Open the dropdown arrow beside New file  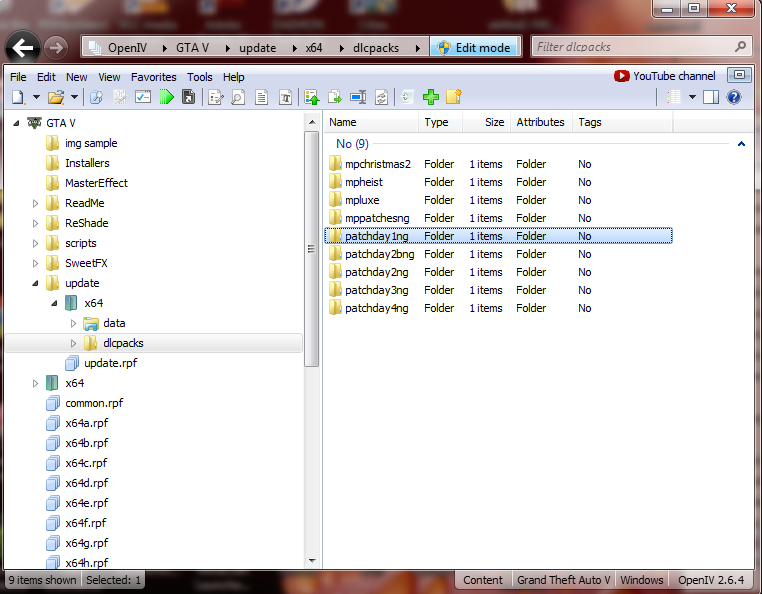point(36,97)
